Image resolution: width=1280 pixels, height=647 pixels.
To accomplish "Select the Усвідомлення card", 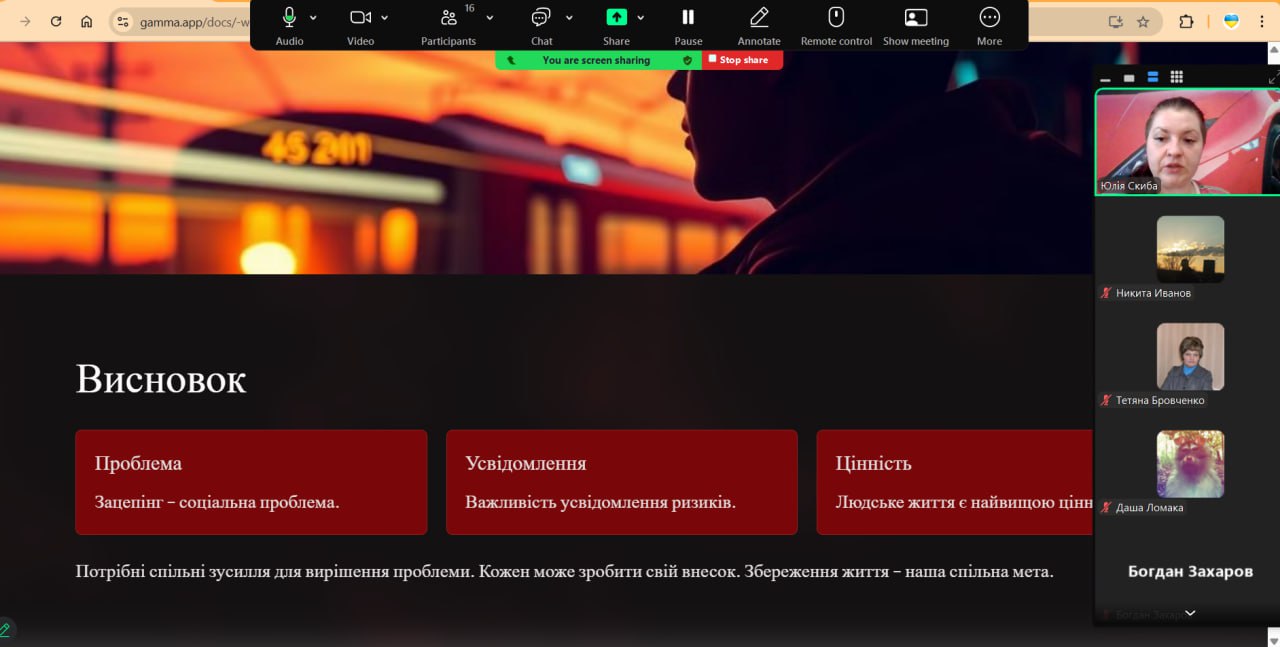I will 622,482.
